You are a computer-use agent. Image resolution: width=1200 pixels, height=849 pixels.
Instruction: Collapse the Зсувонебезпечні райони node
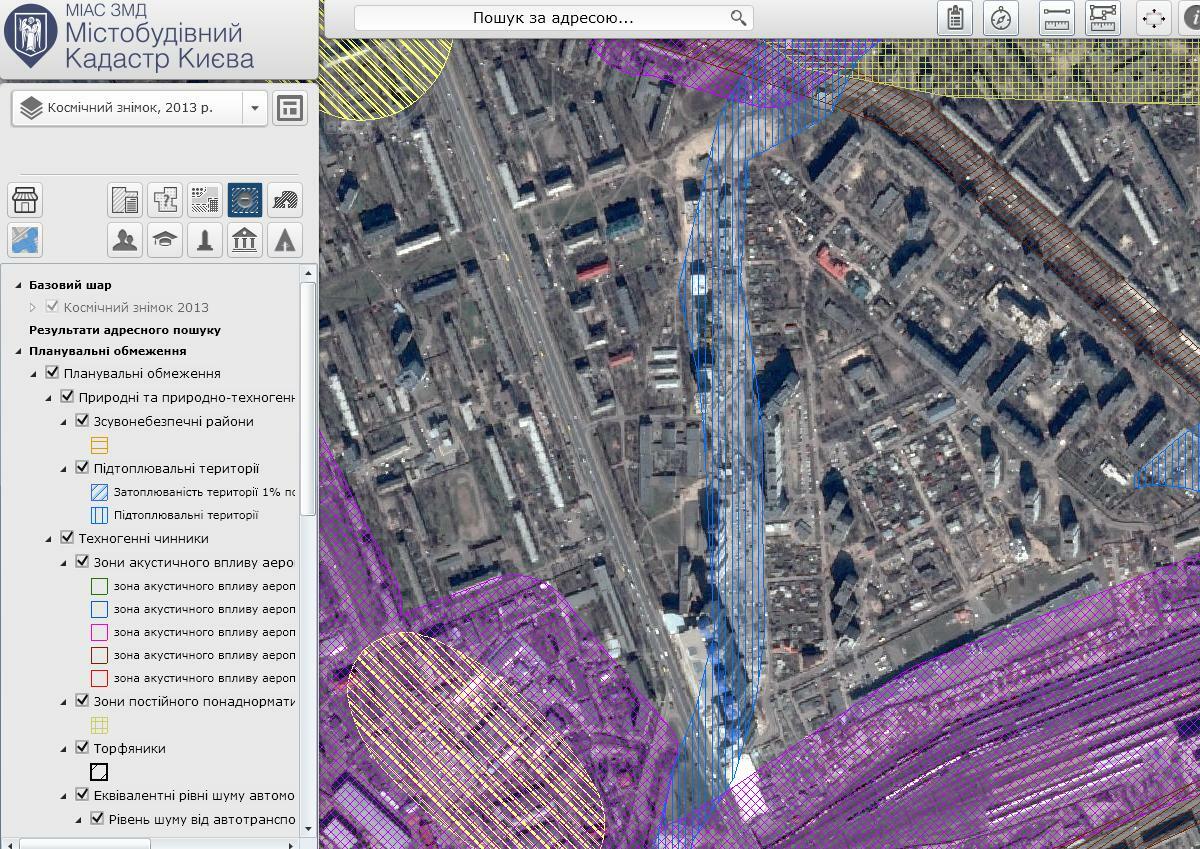pos(64,422)
